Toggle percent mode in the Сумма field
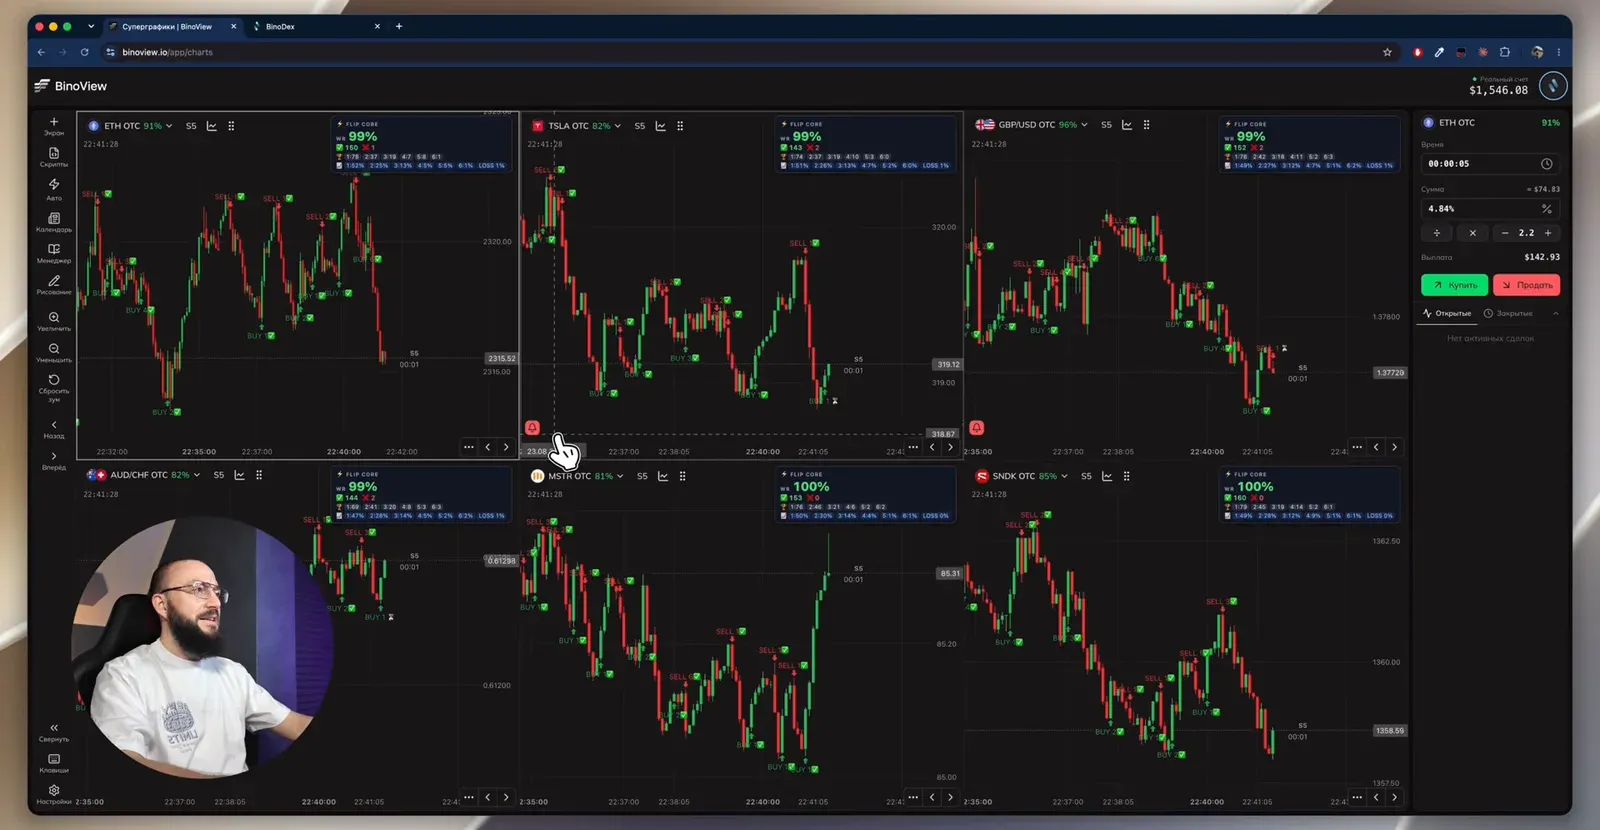Viewport: 1600px width, 830px height. pos(1547,209)
